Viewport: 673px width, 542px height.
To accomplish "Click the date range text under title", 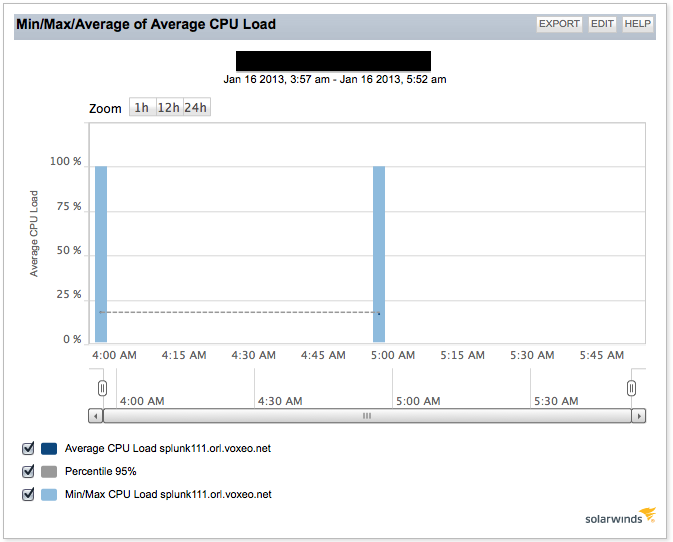I will pyautogui.click(x=335, y=79).
